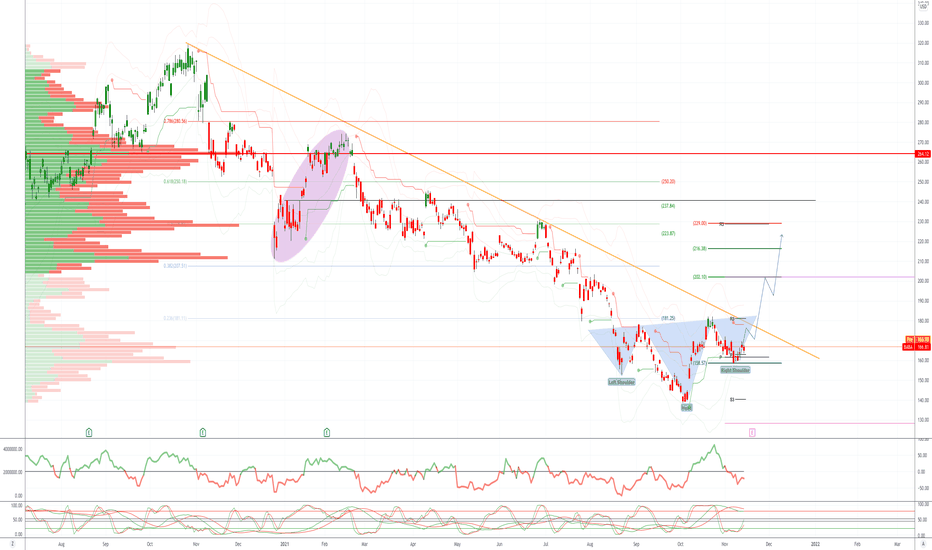Select the Right Shoulder text label
The image size is (932, 550).
pyautogui.click(x=735, y=370)
